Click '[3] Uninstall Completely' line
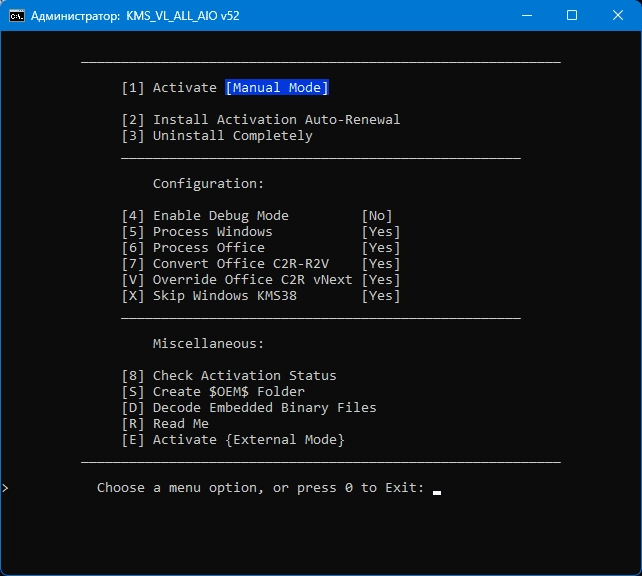Screen dimensions: 642x576 [217, 136]
